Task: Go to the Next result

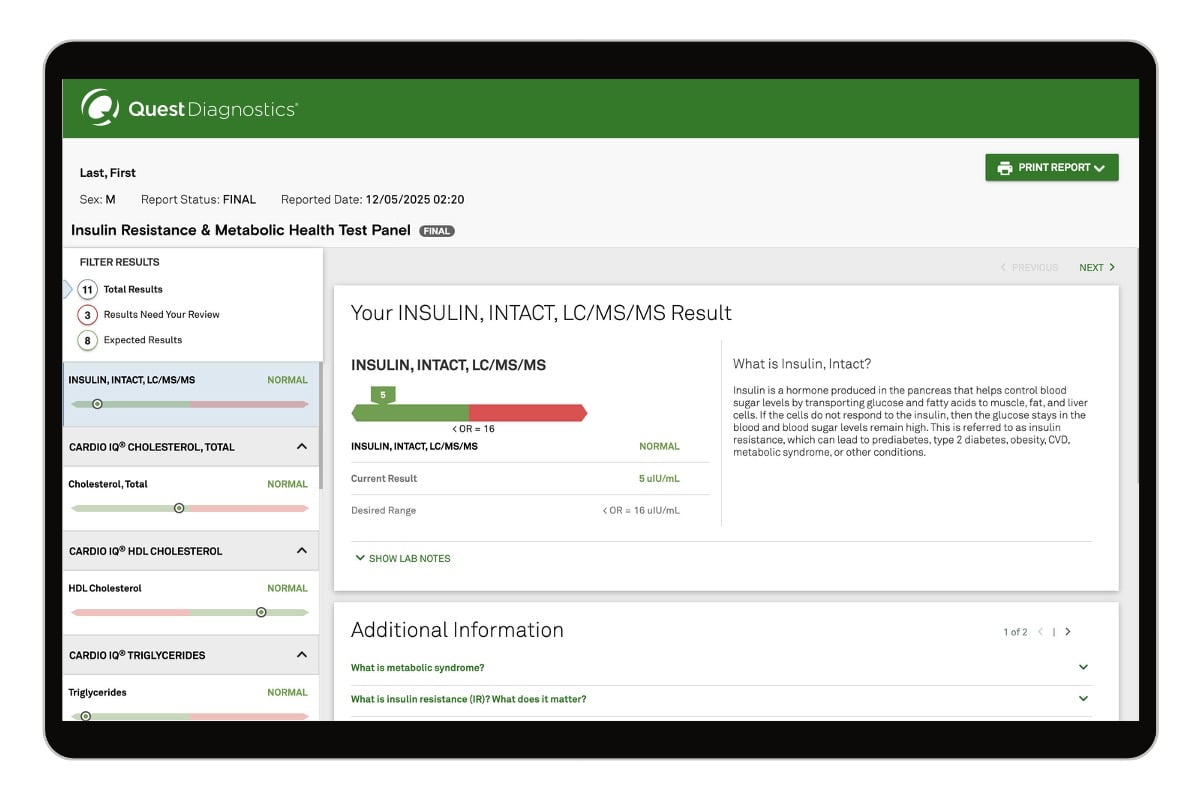Action: (1096, 268)
